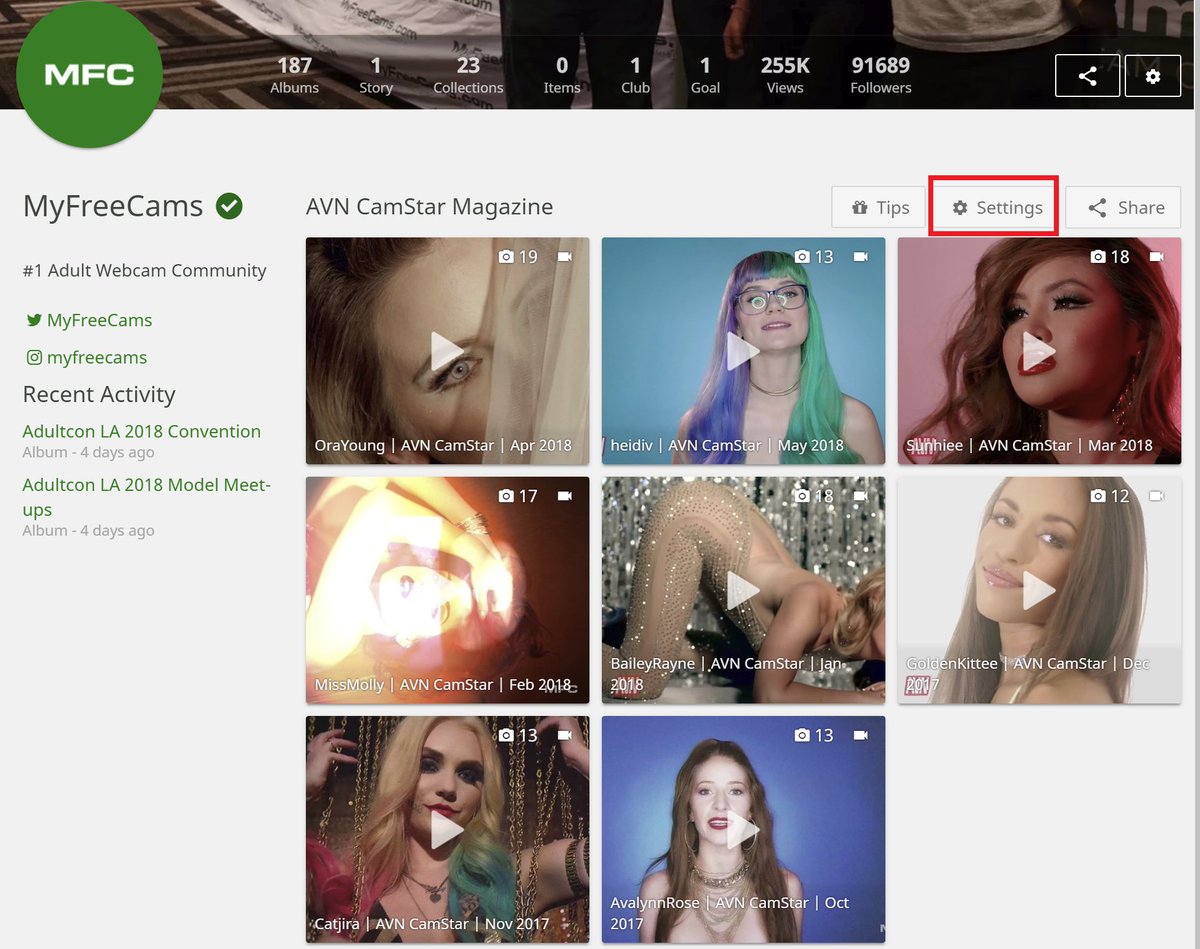Click the camera photo-count icon on heidiv
This screenshot has width=1200, height=949.
point(802,257)
